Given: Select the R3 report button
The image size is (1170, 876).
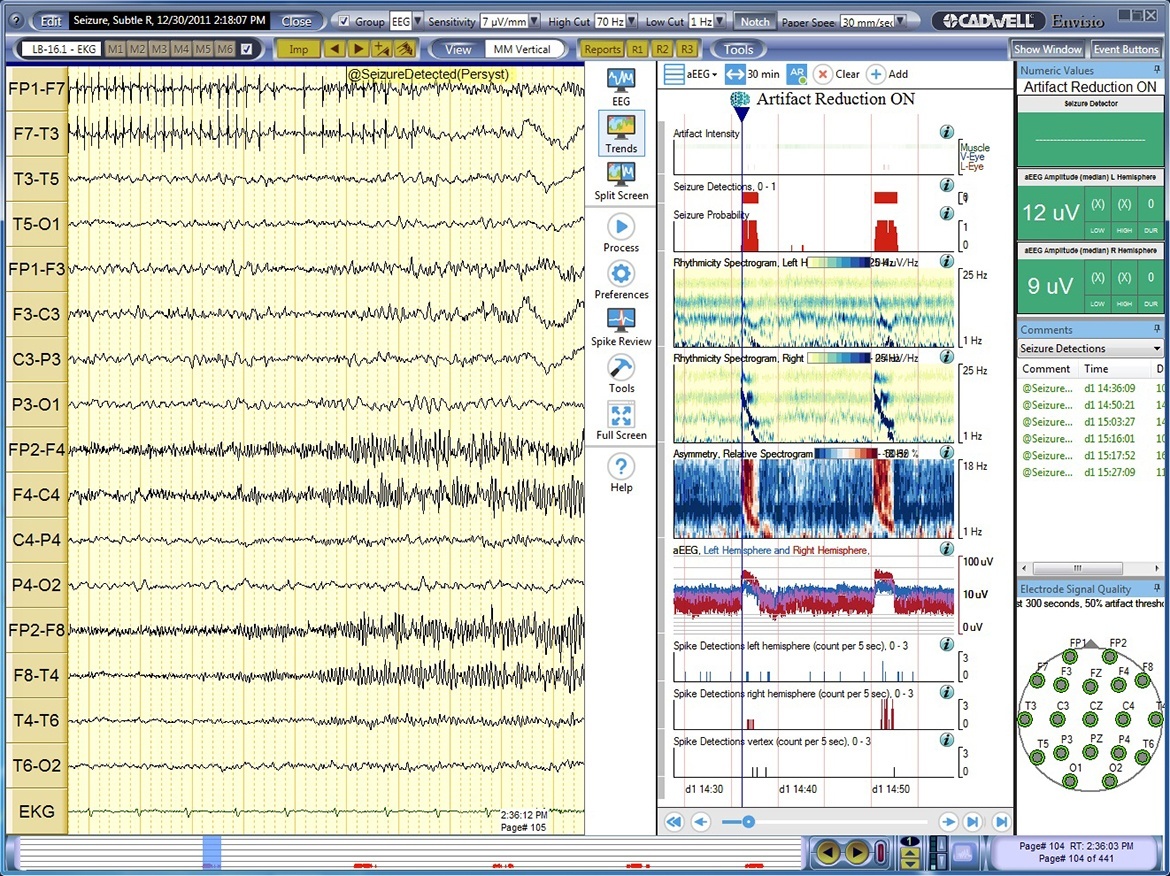Looking at the screenshot, I should [x=686, y=49].
